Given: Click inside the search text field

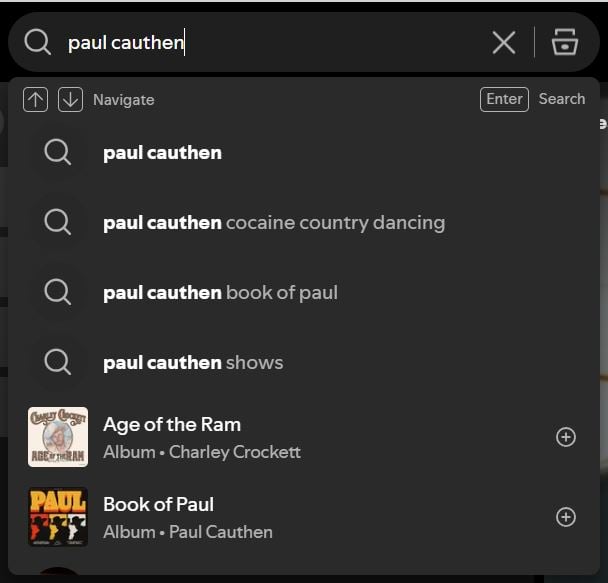Looking at the screenshot, I should (300, 43).
